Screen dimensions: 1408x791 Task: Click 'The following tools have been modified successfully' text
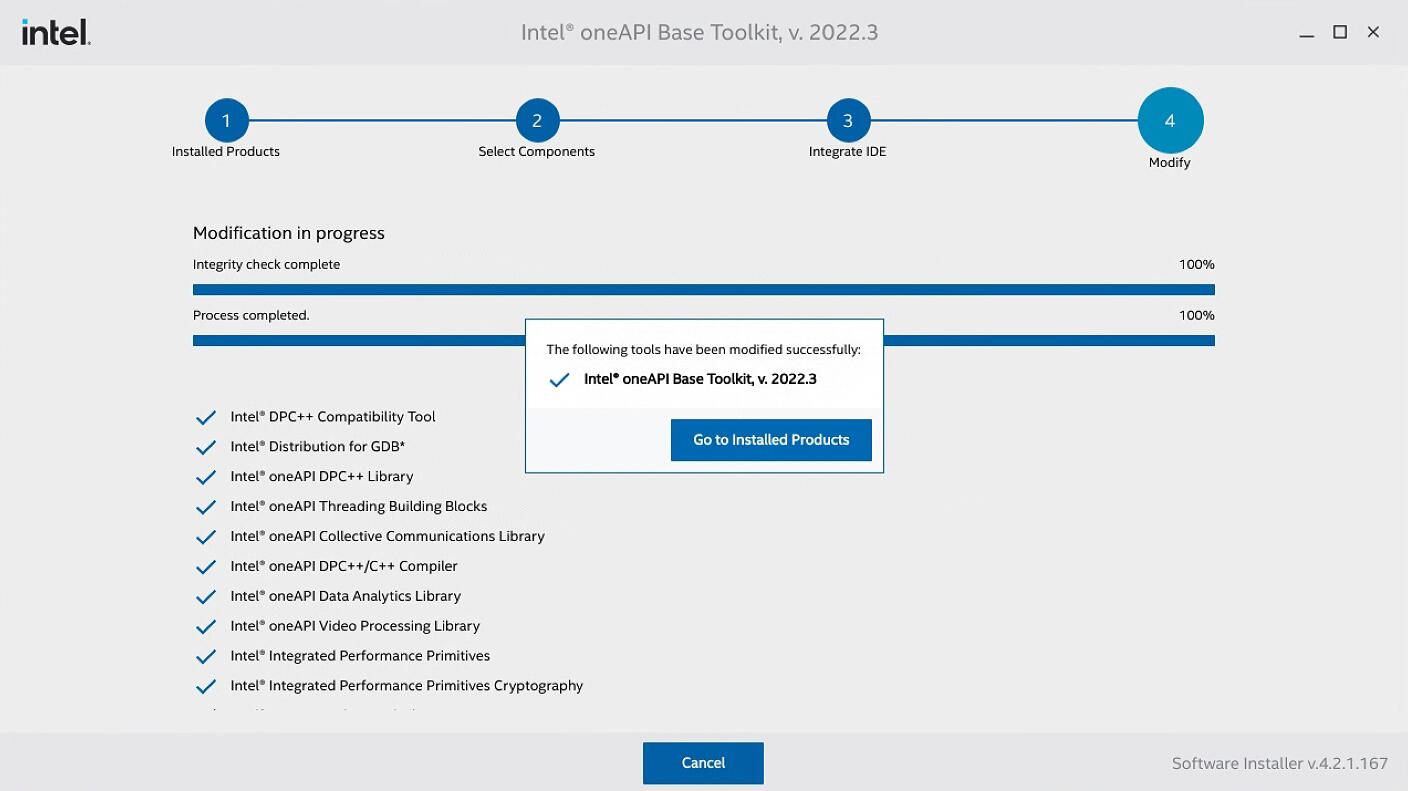click(x=703, y=350)
